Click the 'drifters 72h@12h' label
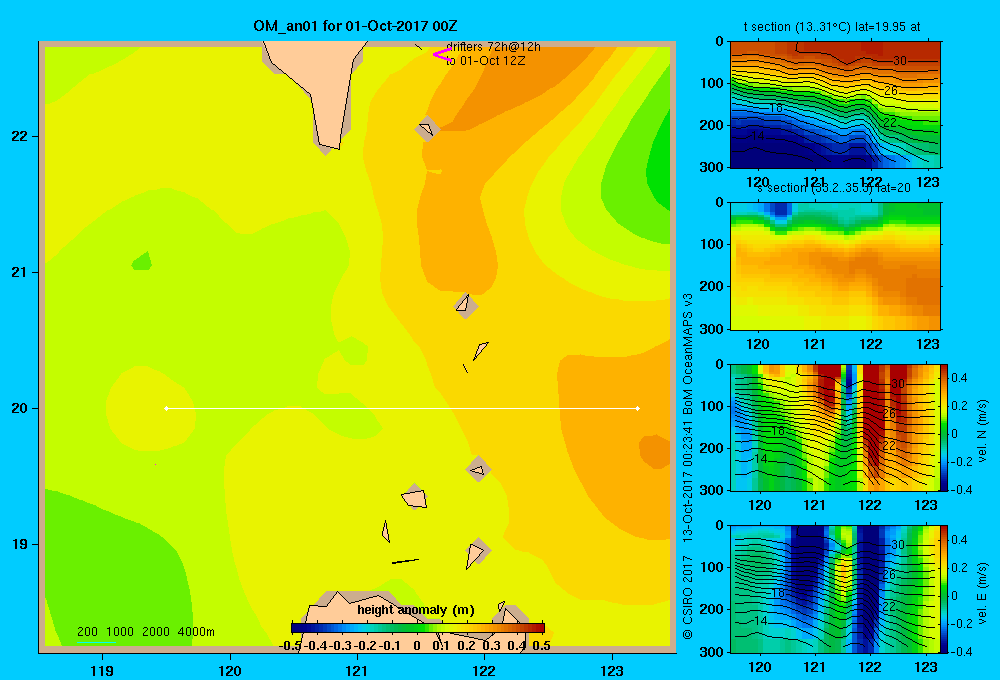 click(x=493, y=47)
